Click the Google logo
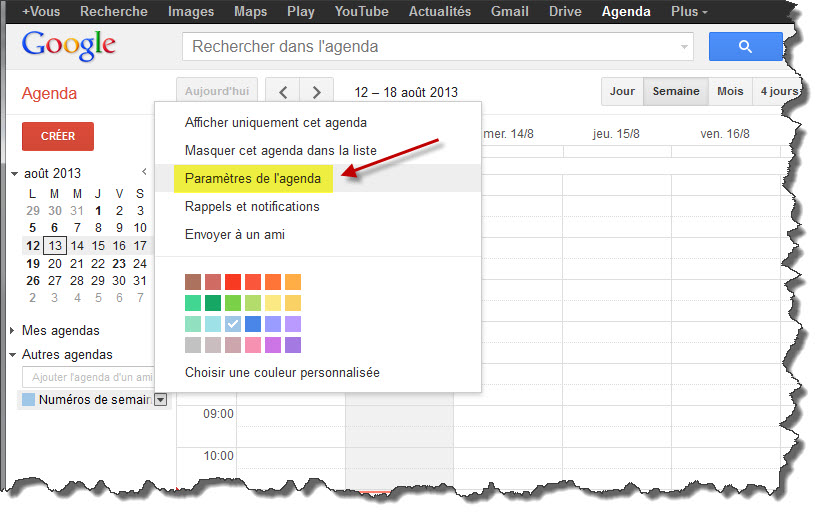 (68, 45)
